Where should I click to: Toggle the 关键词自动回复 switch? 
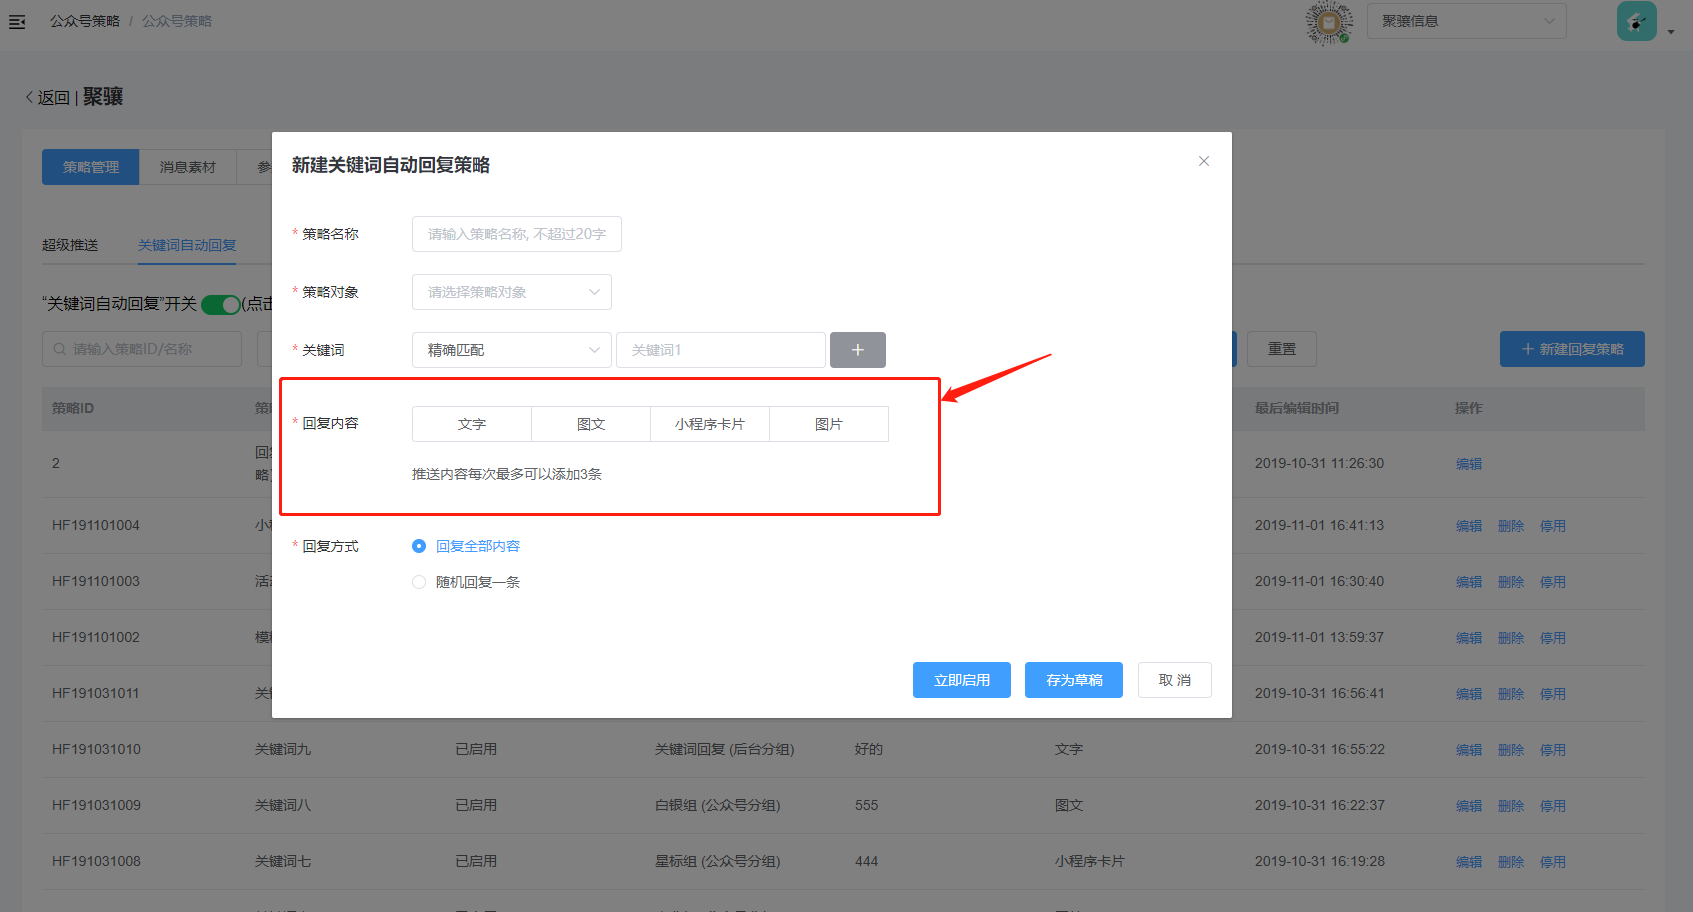click(221, 304)
